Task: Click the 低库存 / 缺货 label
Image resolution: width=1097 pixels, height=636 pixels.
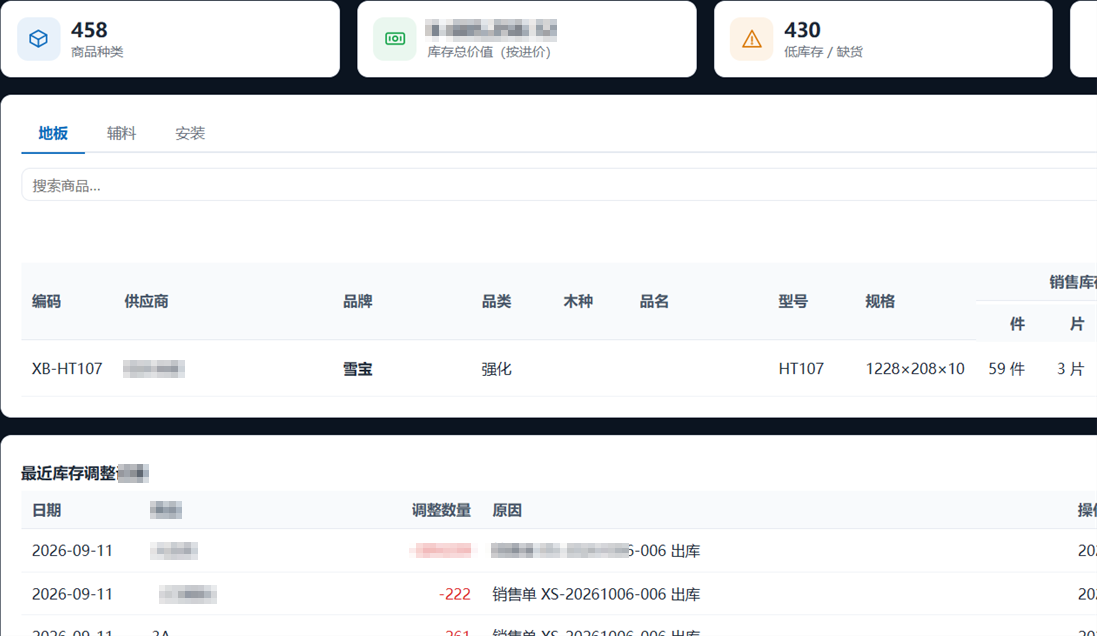Action: pos(823,52)
